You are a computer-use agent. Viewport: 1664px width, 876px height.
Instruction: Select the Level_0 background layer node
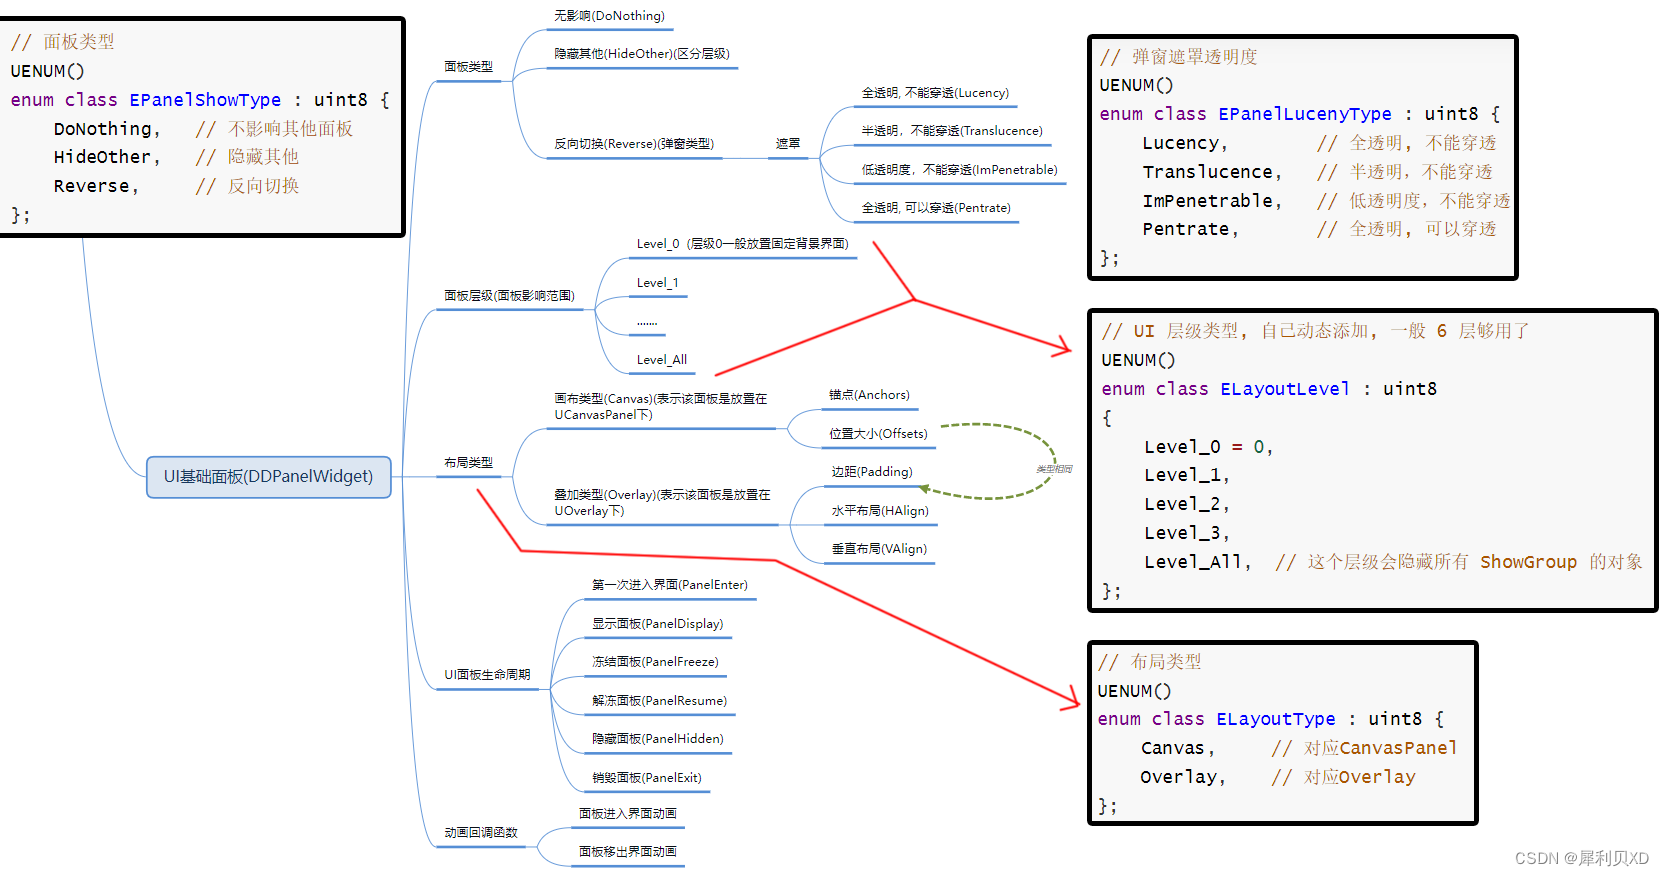(742, 244)
